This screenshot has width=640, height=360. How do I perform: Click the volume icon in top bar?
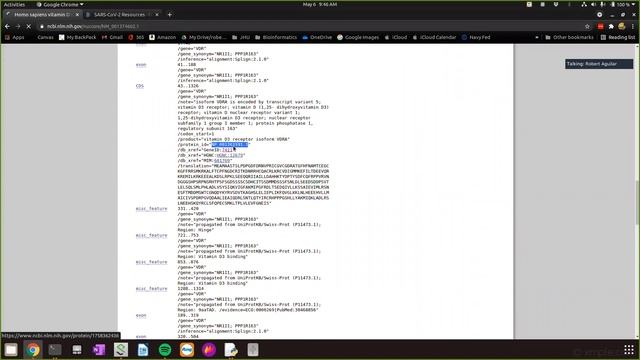pyautogui.click(x=594, y=4)
